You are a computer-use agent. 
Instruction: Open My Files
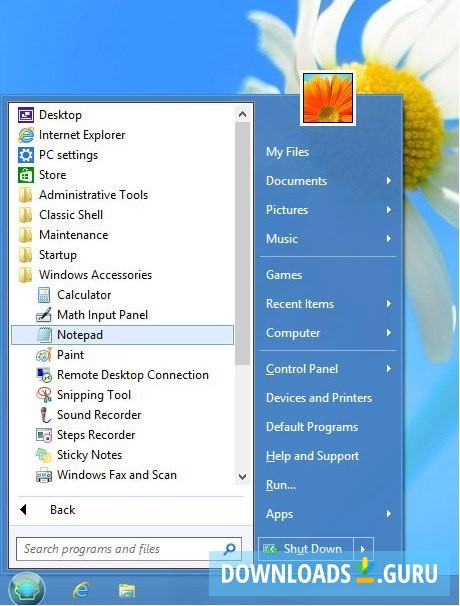pos(287,152)
